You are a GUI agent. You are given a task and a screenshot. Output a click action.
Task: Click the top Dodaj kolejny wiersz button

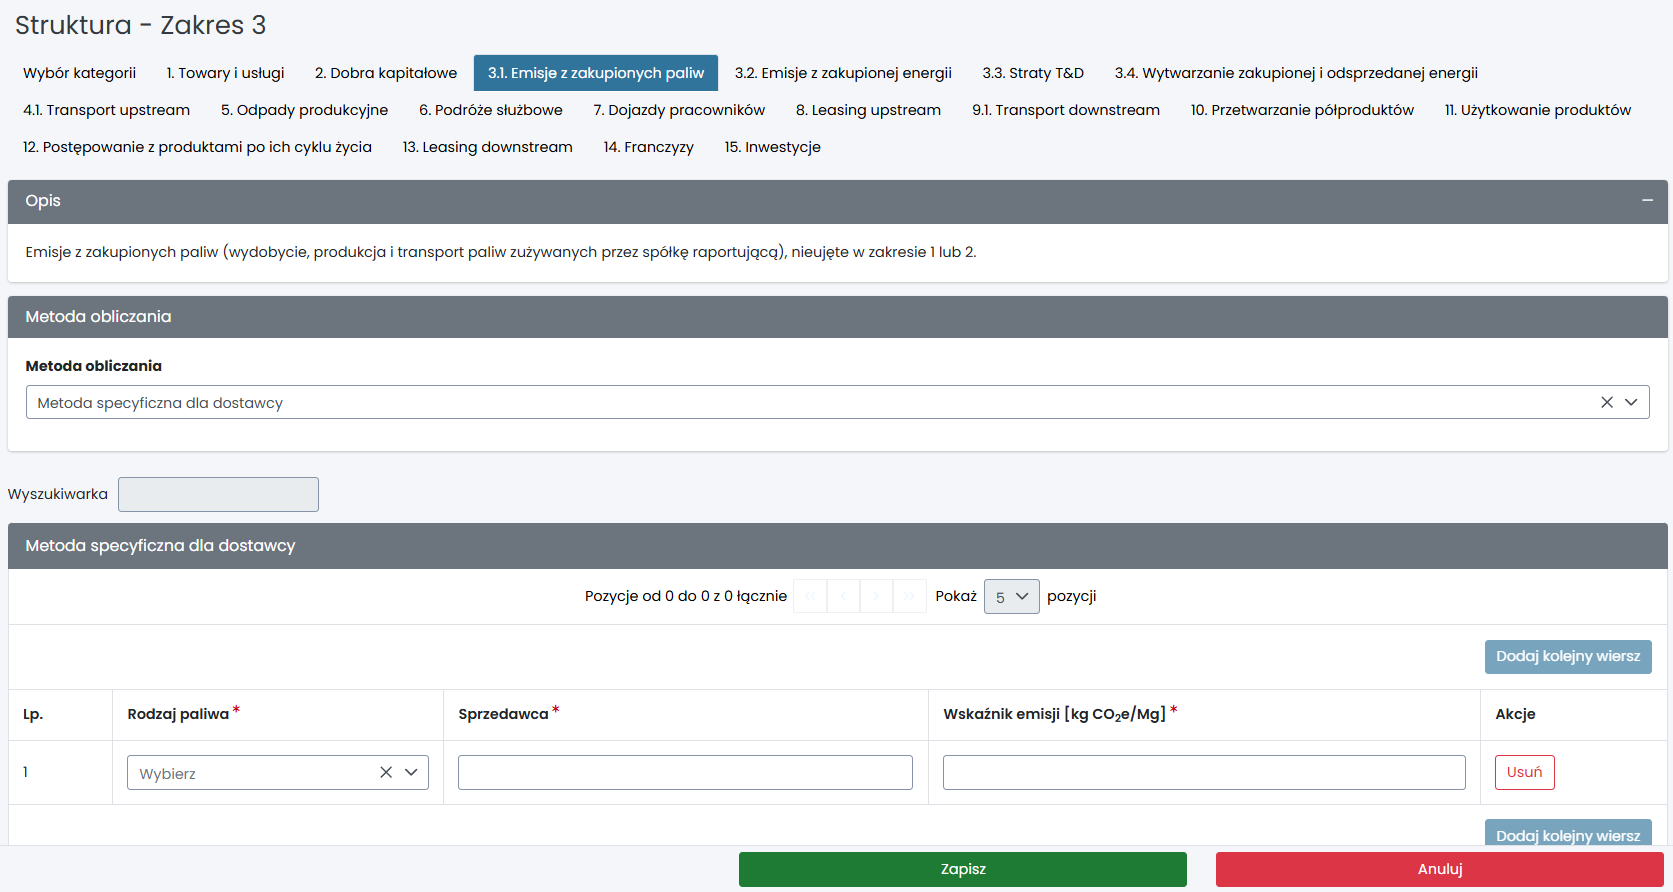click(x=1567, y=656)
